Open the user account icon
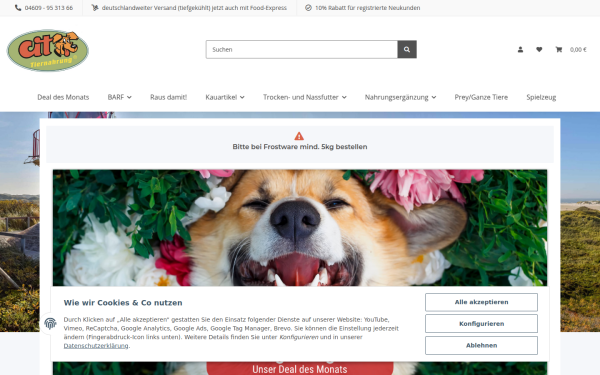 (x=520, y=49)
